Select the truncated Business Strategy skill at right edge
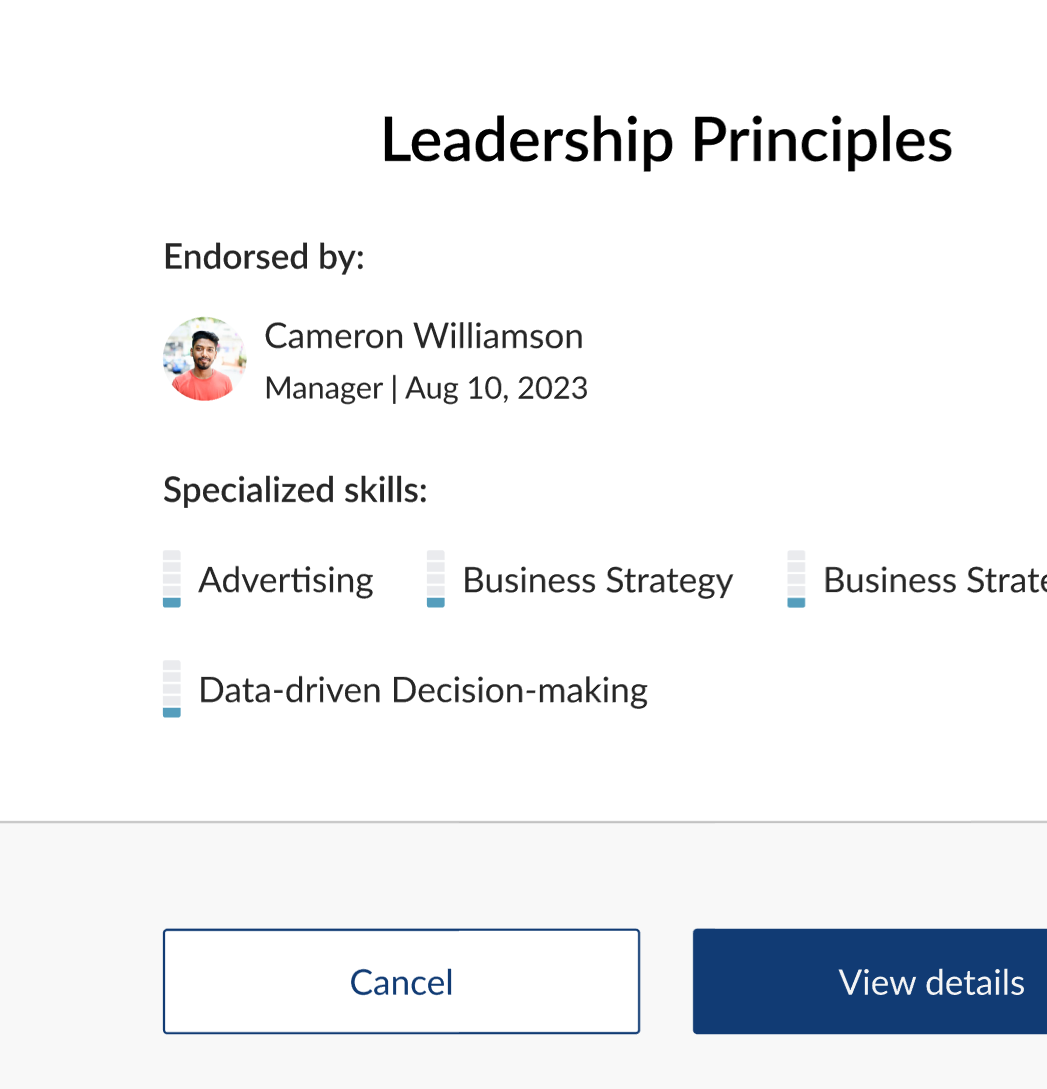1047x1089 pixels. click(935, 581)
